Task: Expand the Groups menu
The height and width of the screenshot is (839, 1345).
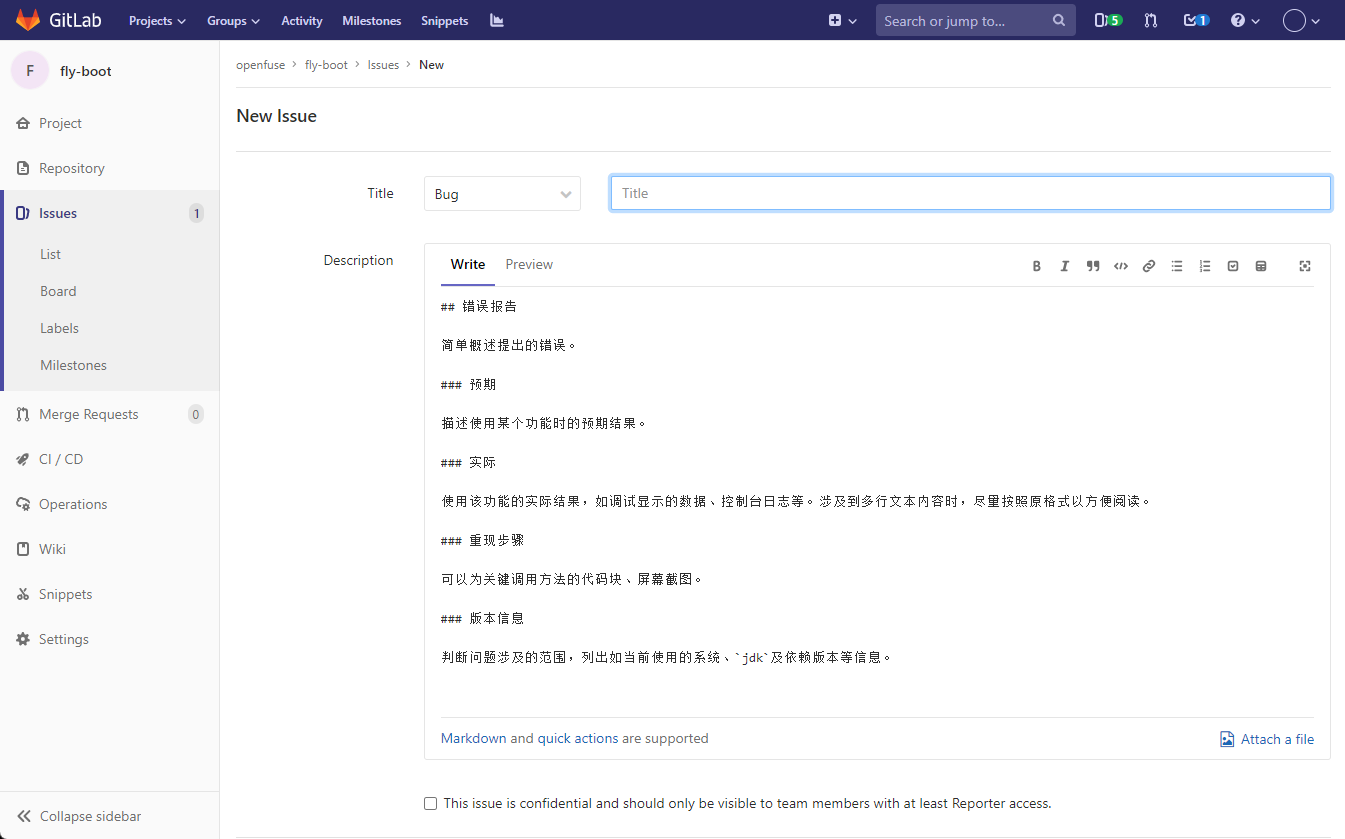Action: 233,20
